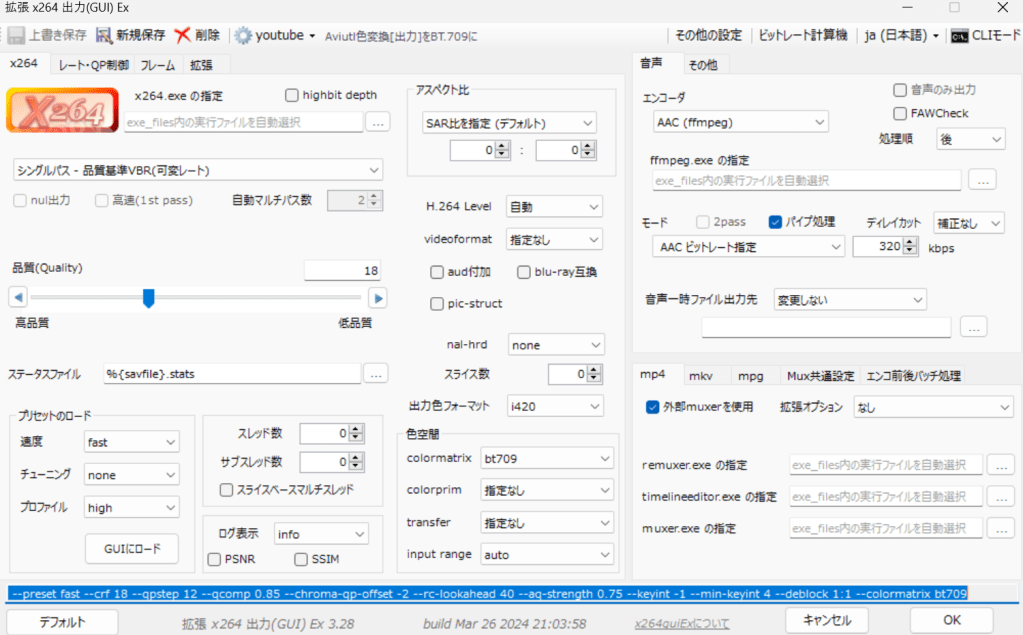The height and width of the screenshot is (635, 1023).
Task: Expand the colormatrix dropdown showing bt709
Action: [x=546, y=458]
